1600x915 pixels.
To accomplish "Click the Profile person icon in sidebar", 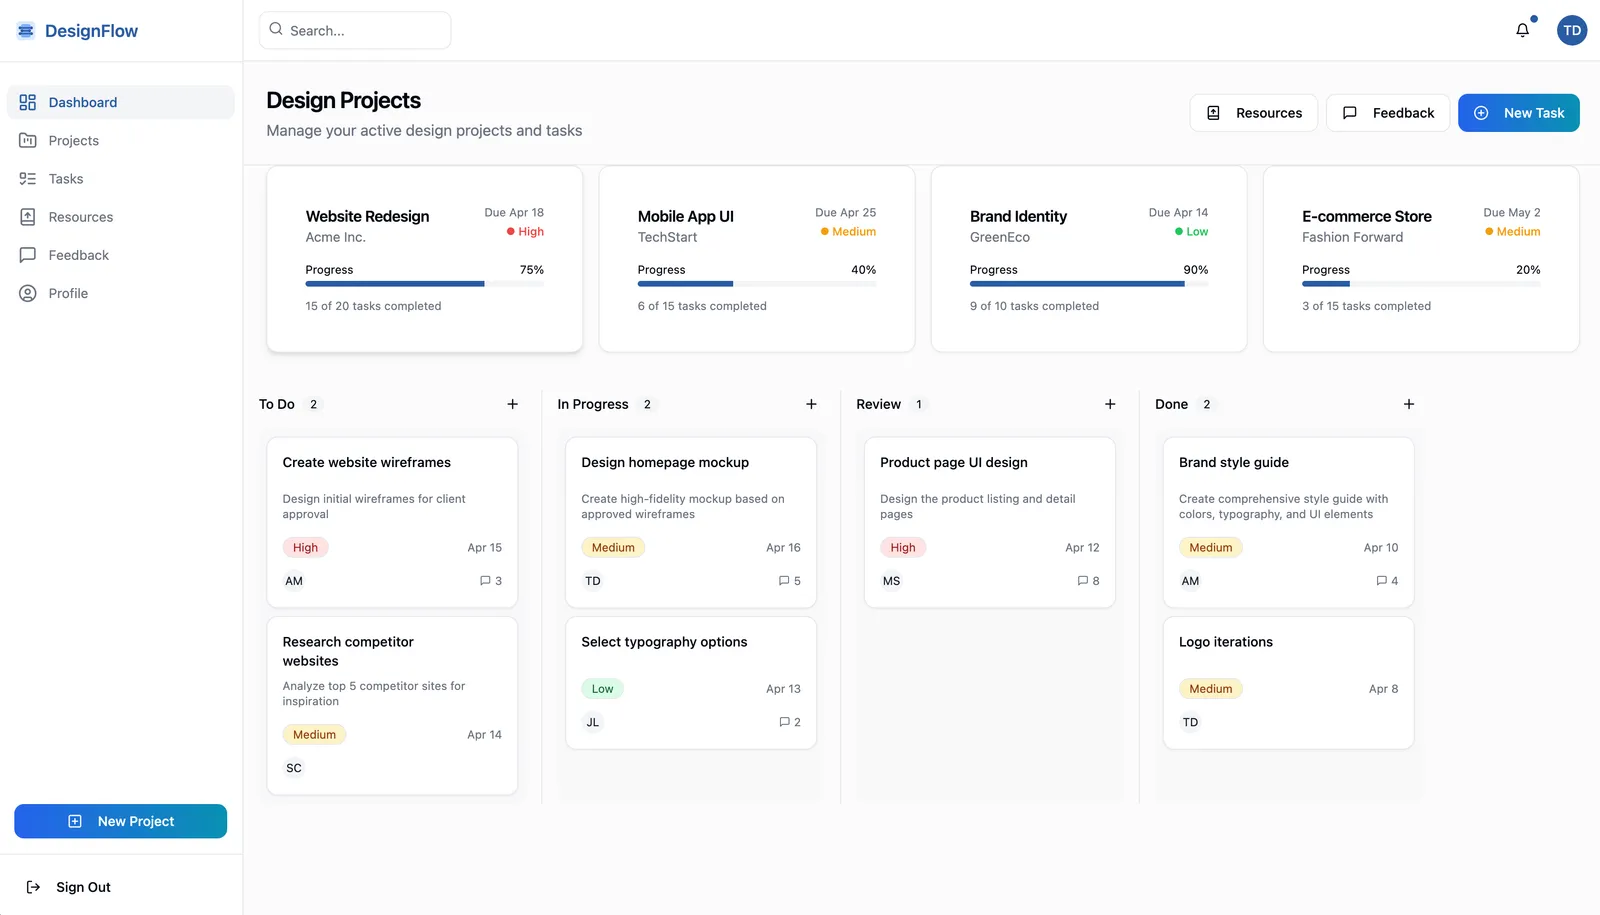I will 28,293.
